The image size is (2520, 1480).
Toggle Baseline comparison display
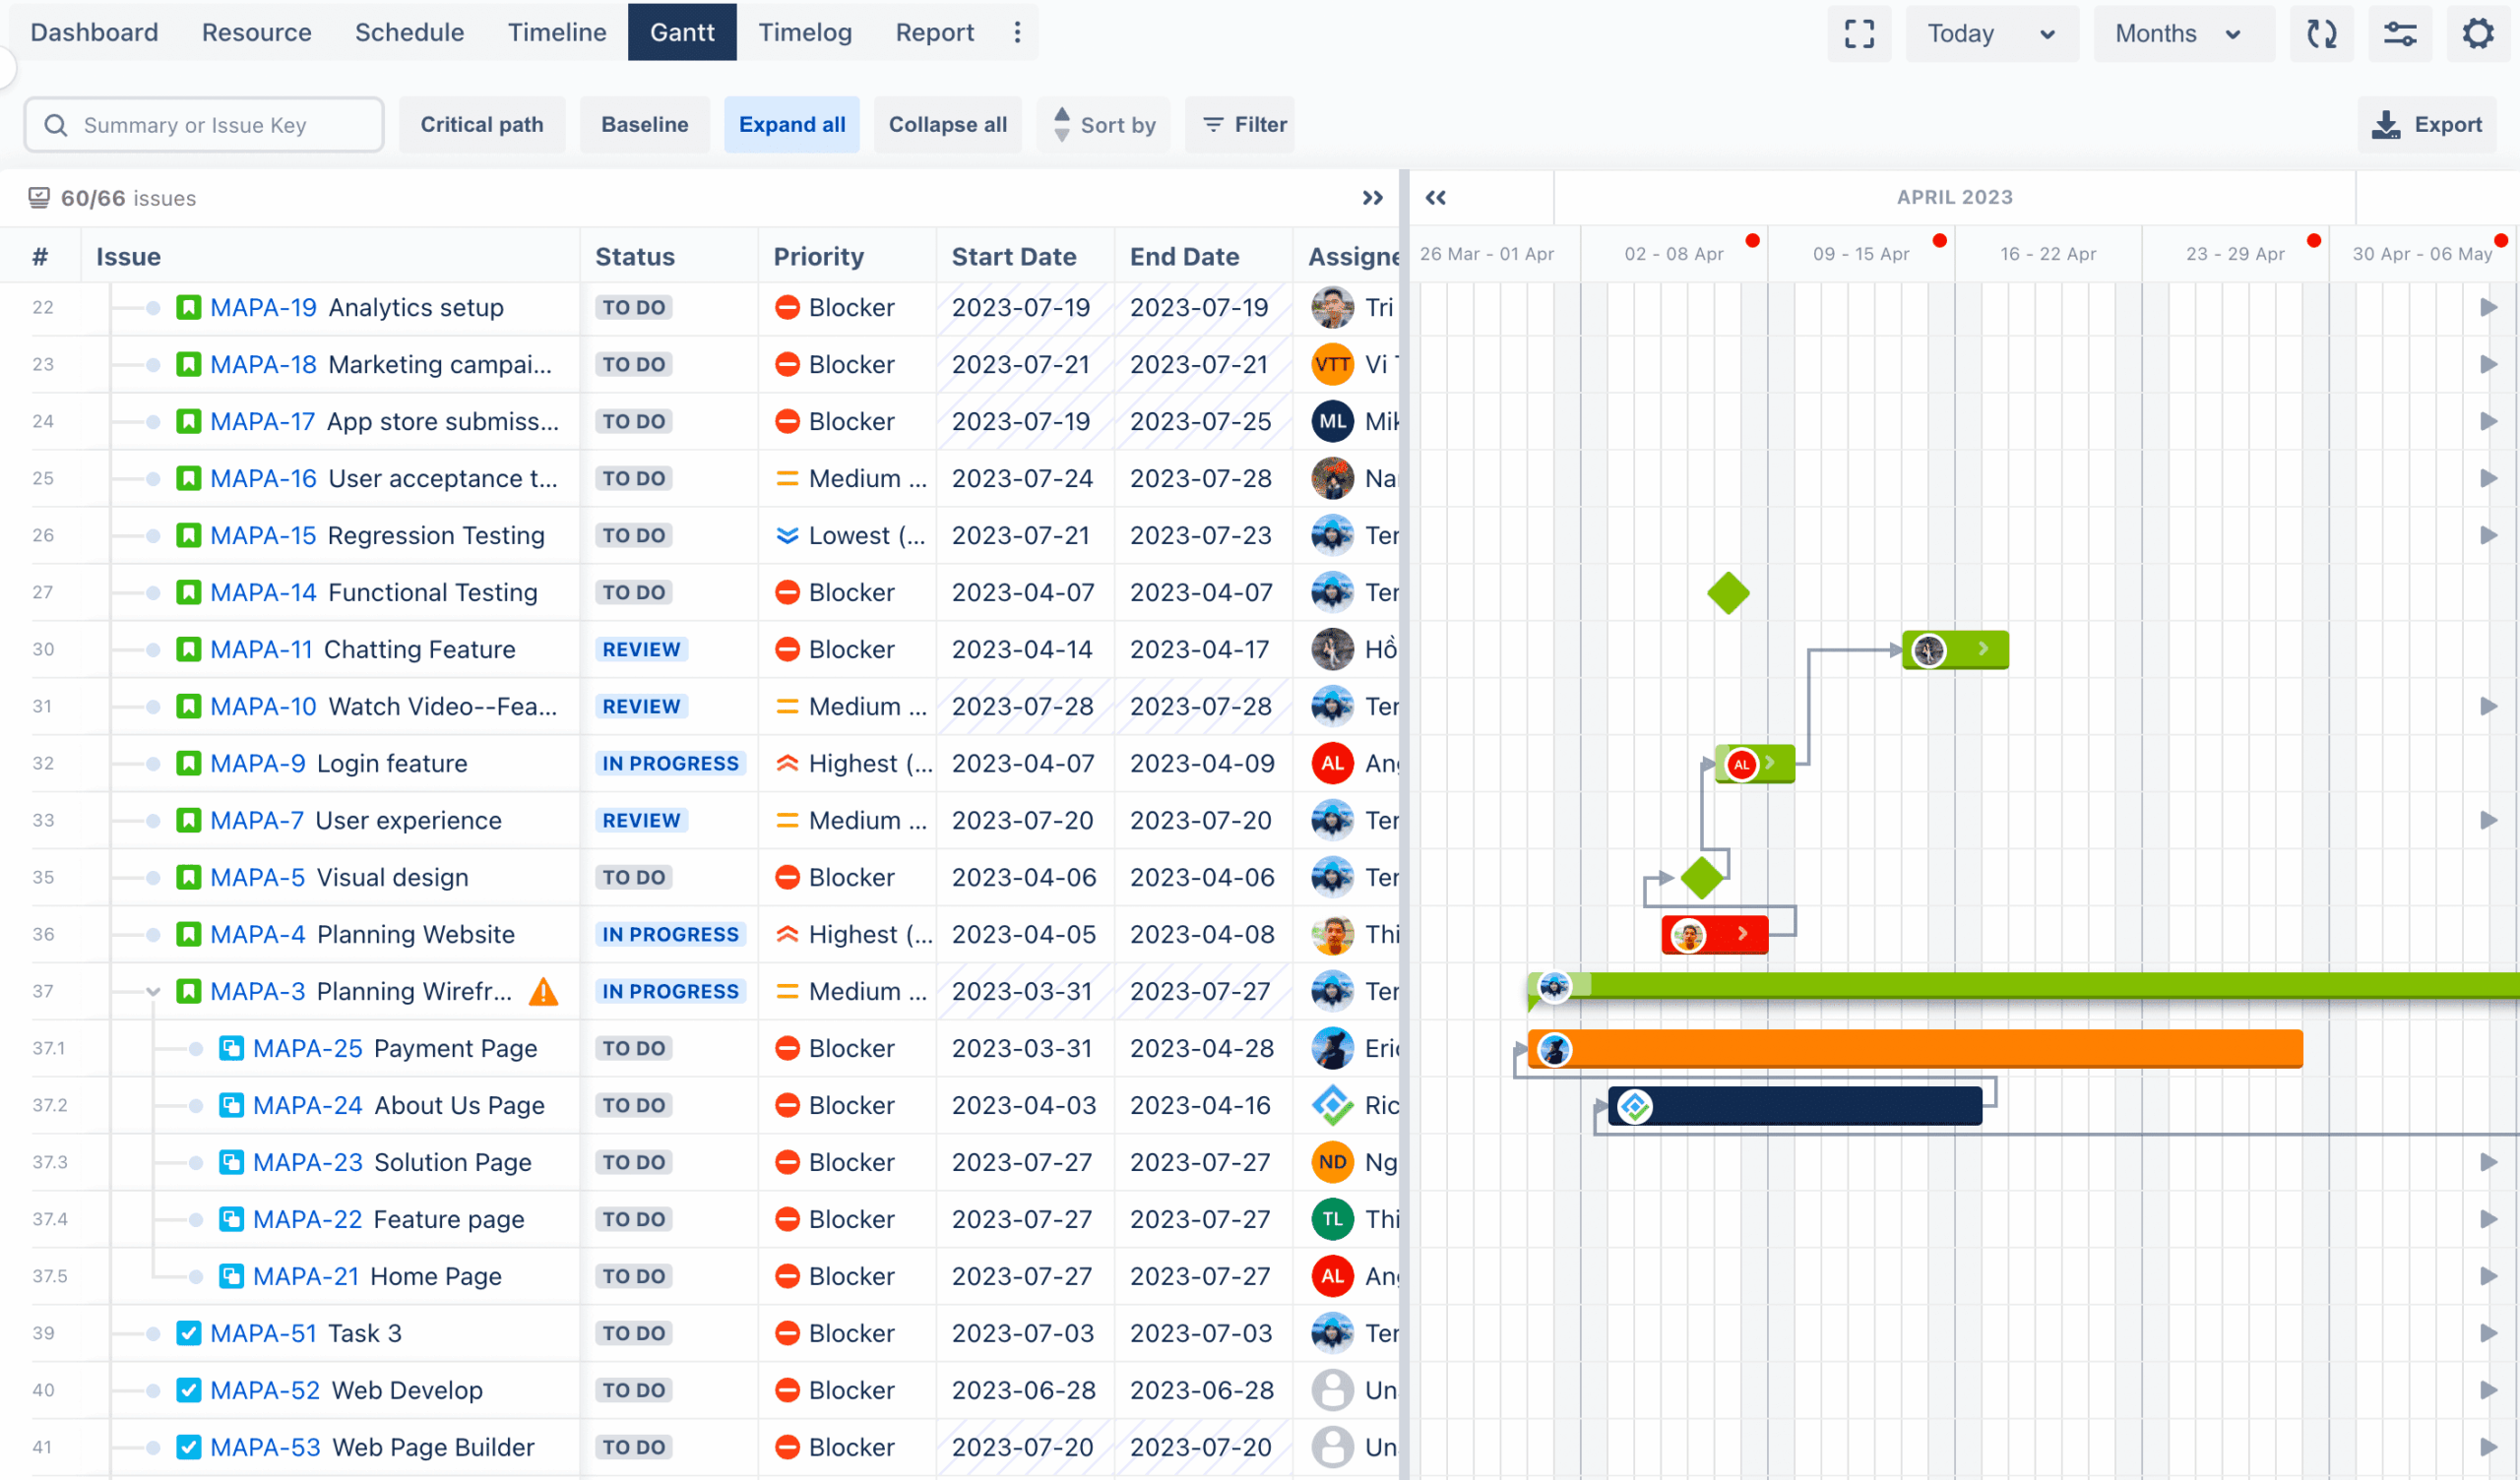coord(645,124)
